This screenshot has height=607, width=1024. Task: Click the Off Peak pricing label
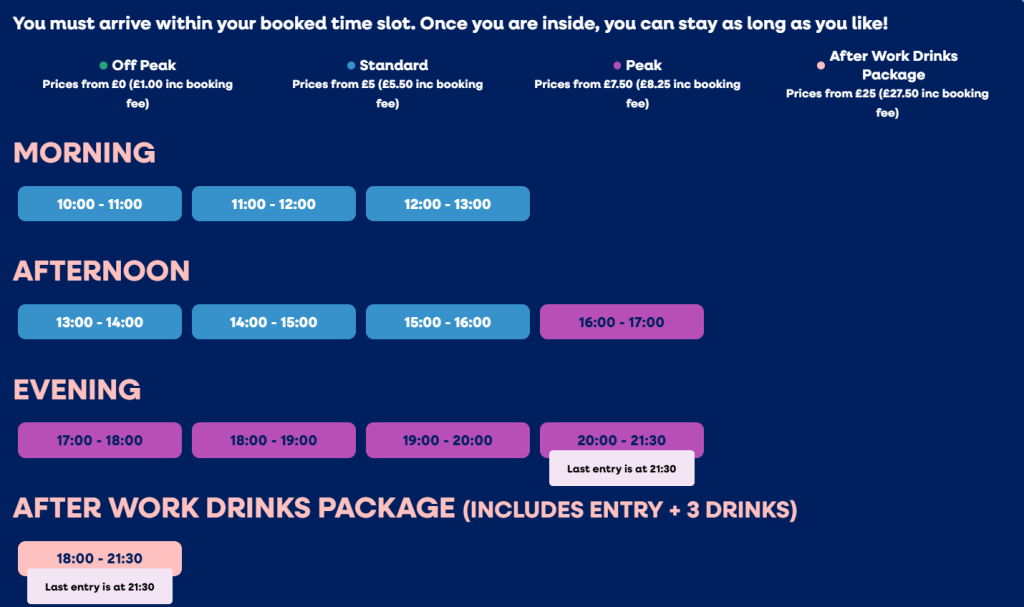(x=144, y=66)
